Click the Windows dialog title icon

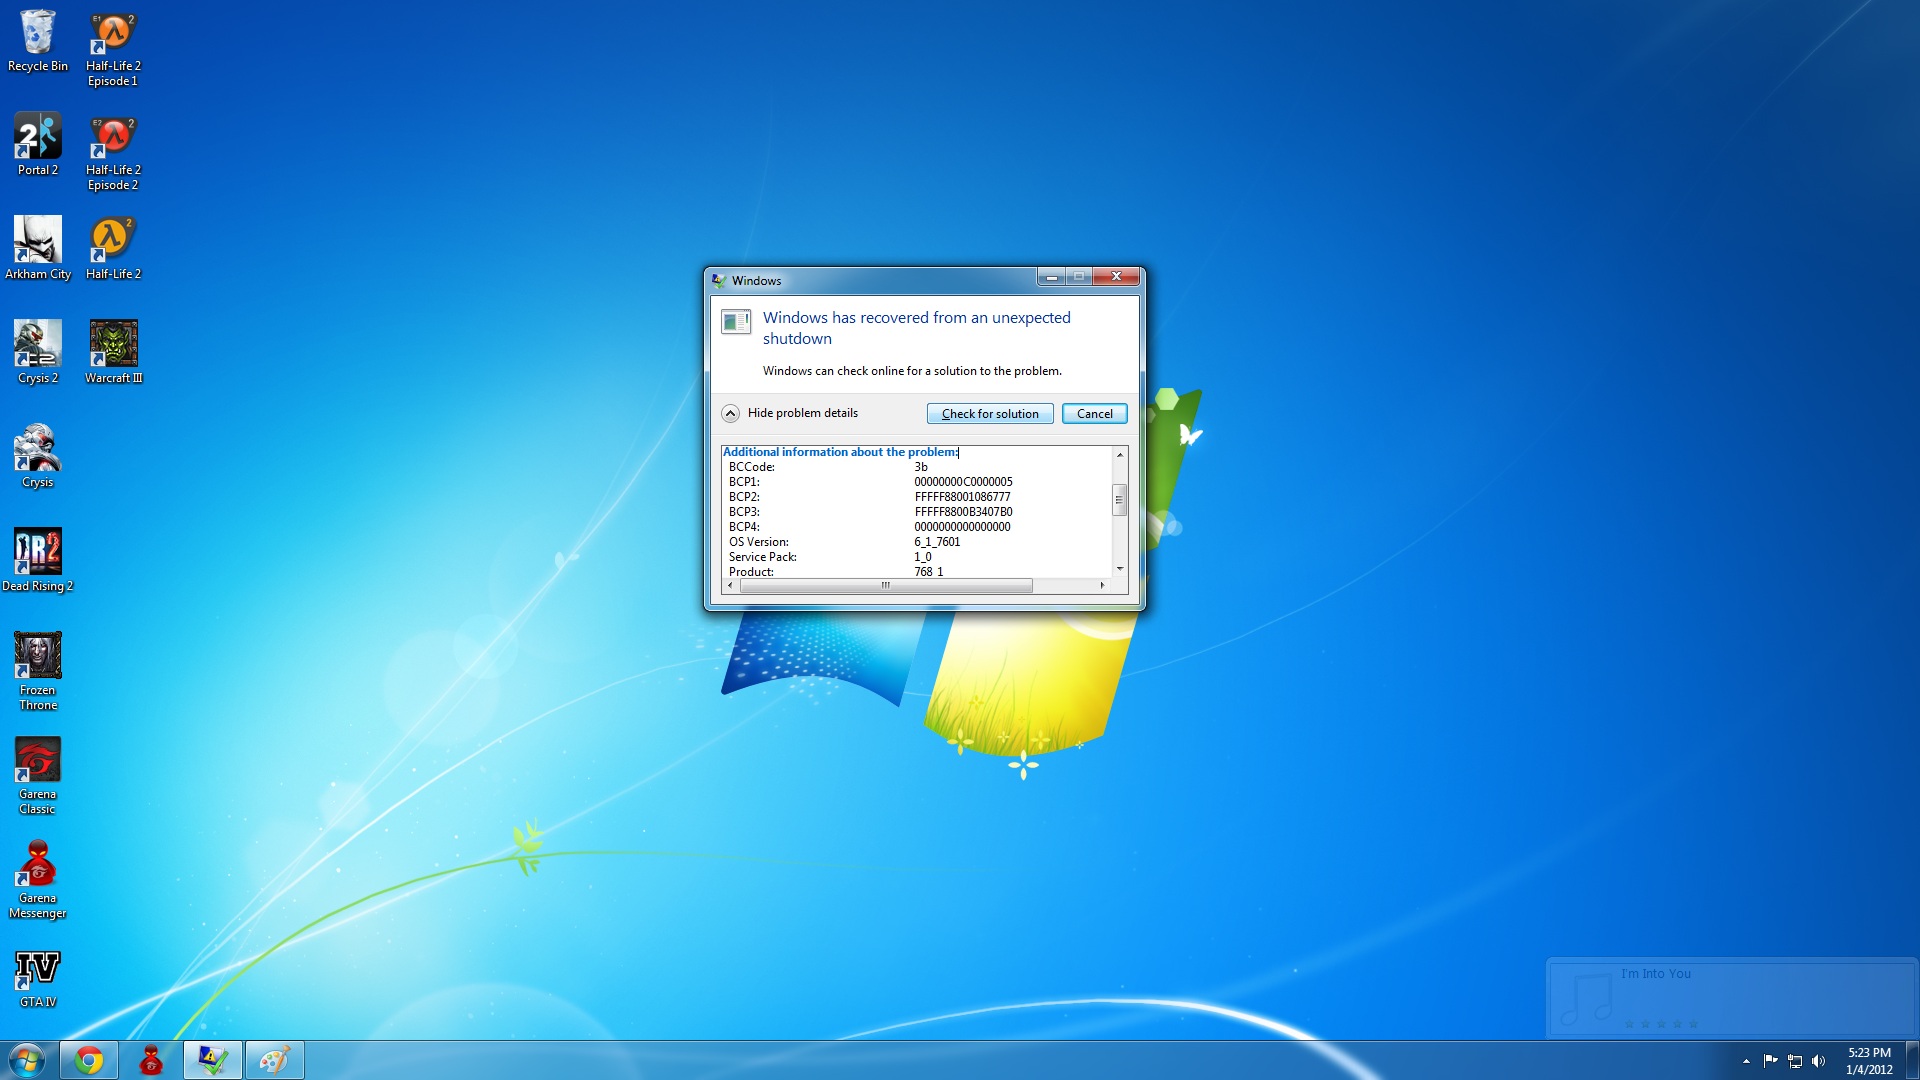pos(719,281)
